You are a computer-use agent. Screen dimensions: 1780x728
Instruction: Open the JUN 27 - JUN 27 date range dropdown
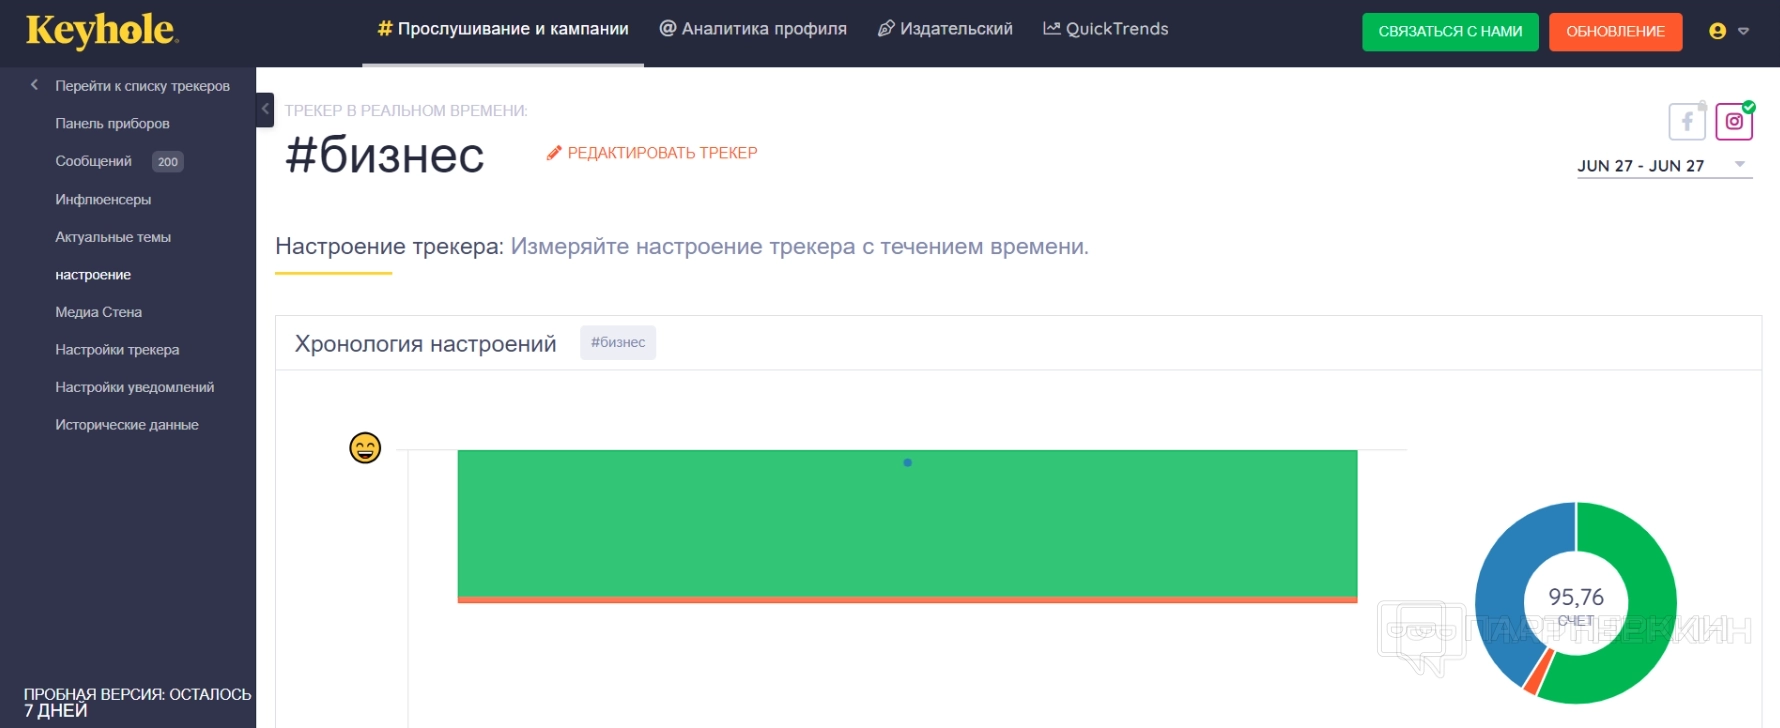click(x=1664, y=166)
